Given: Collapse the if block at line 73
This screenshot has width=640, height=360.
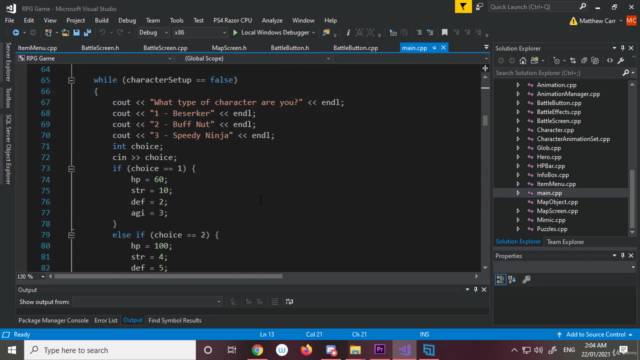Looking at the screenshot, I should [x=71, y=169].
